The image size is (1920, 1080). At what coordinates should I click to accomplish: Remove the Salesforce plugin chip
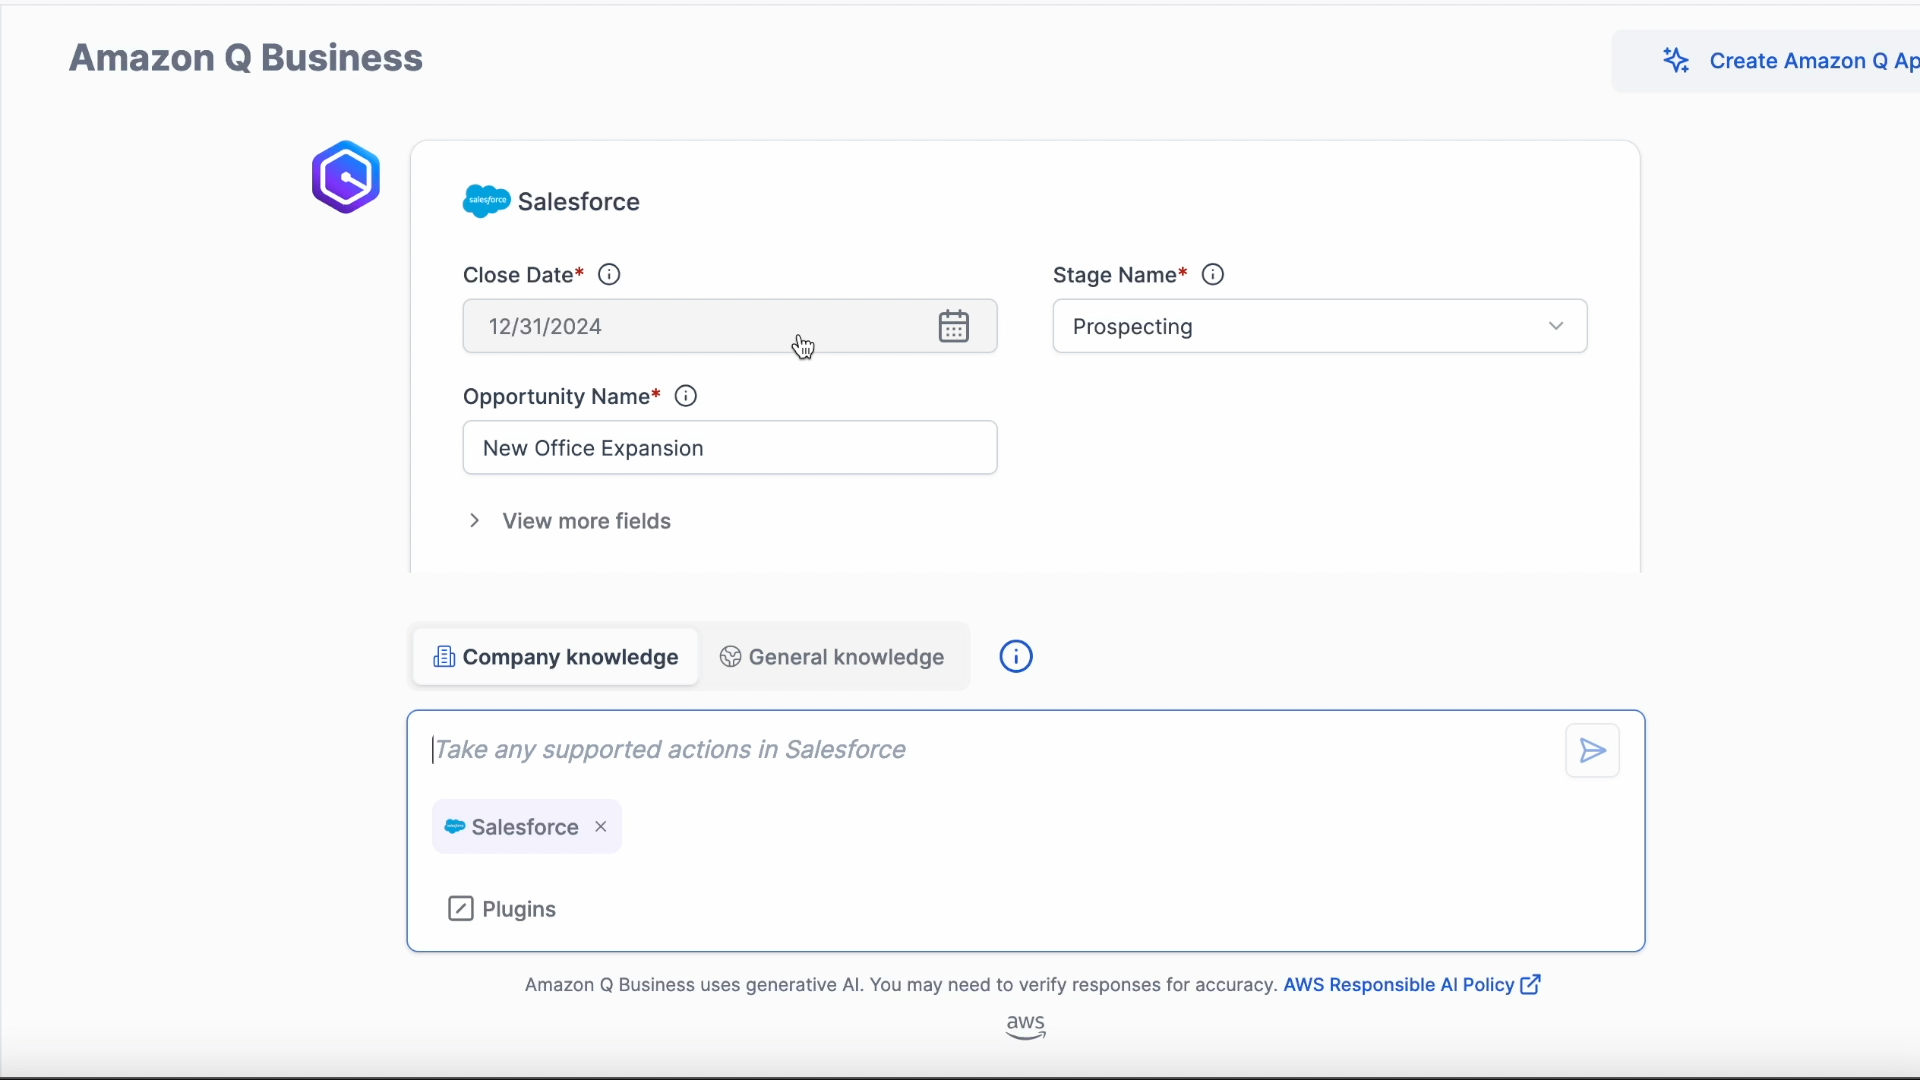pyautogui.click(x=601, y=827)
